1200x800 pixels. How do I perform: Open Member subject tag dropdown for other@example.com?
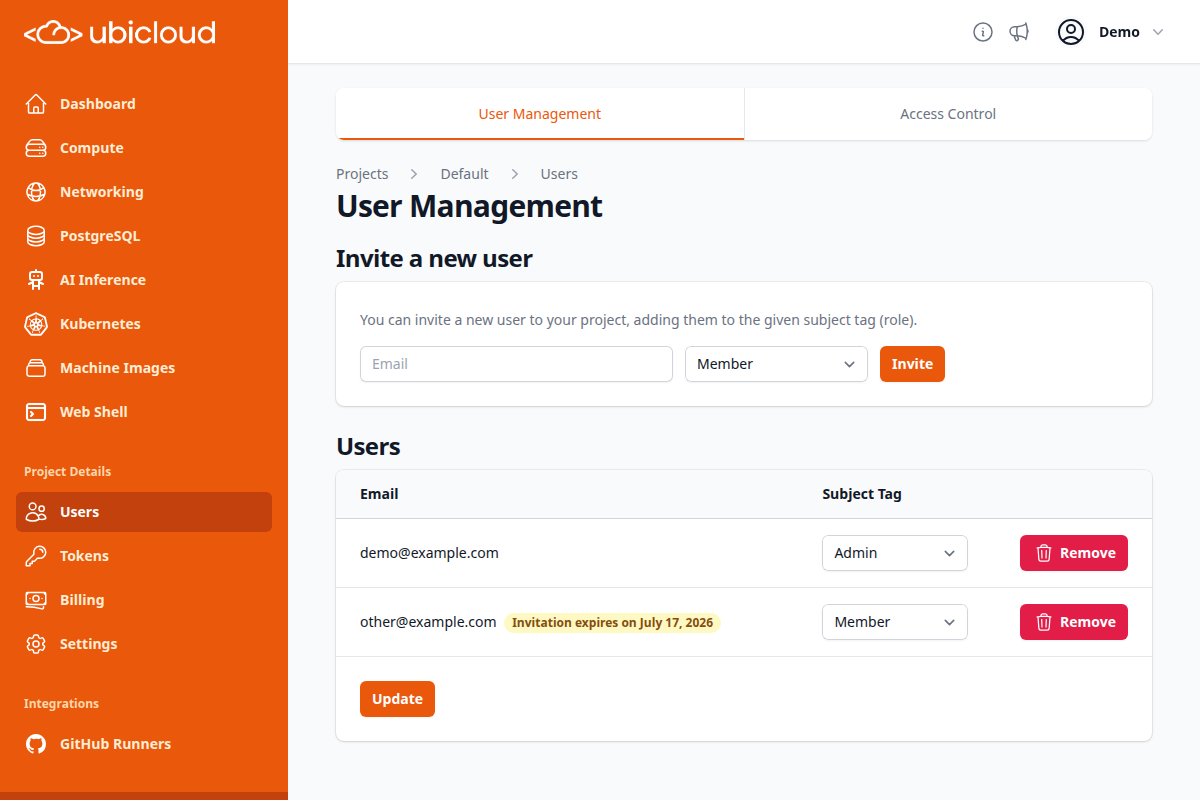click(895, 622)
